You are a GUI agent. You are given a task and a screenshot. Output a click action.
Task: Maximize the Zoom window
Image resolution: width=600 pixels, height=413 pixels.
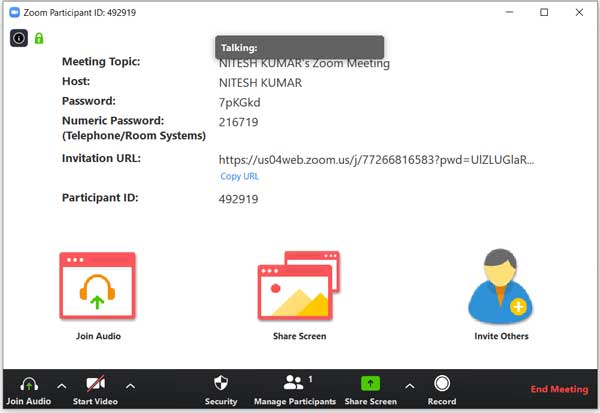[544, 12]
